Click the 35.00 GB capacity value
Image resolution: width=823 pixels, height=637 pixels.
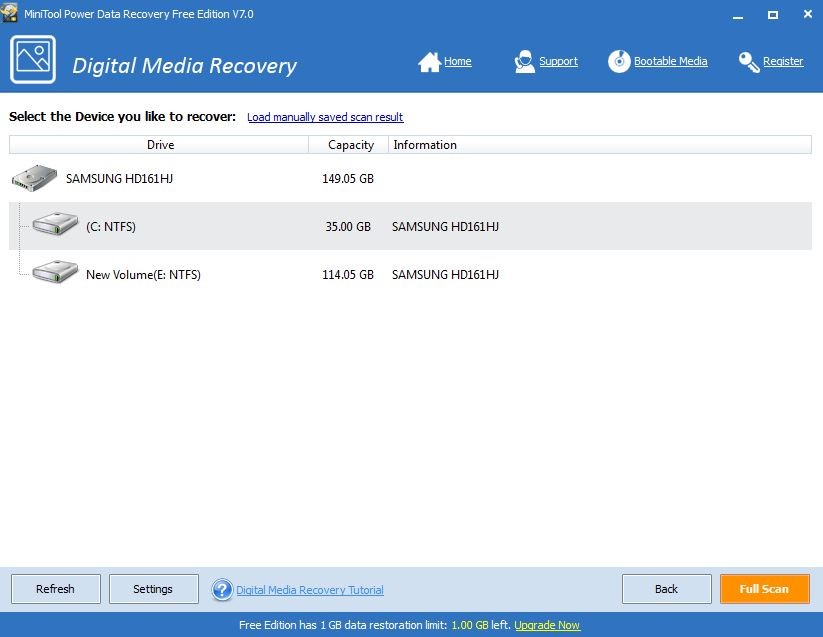click(348, 226)
